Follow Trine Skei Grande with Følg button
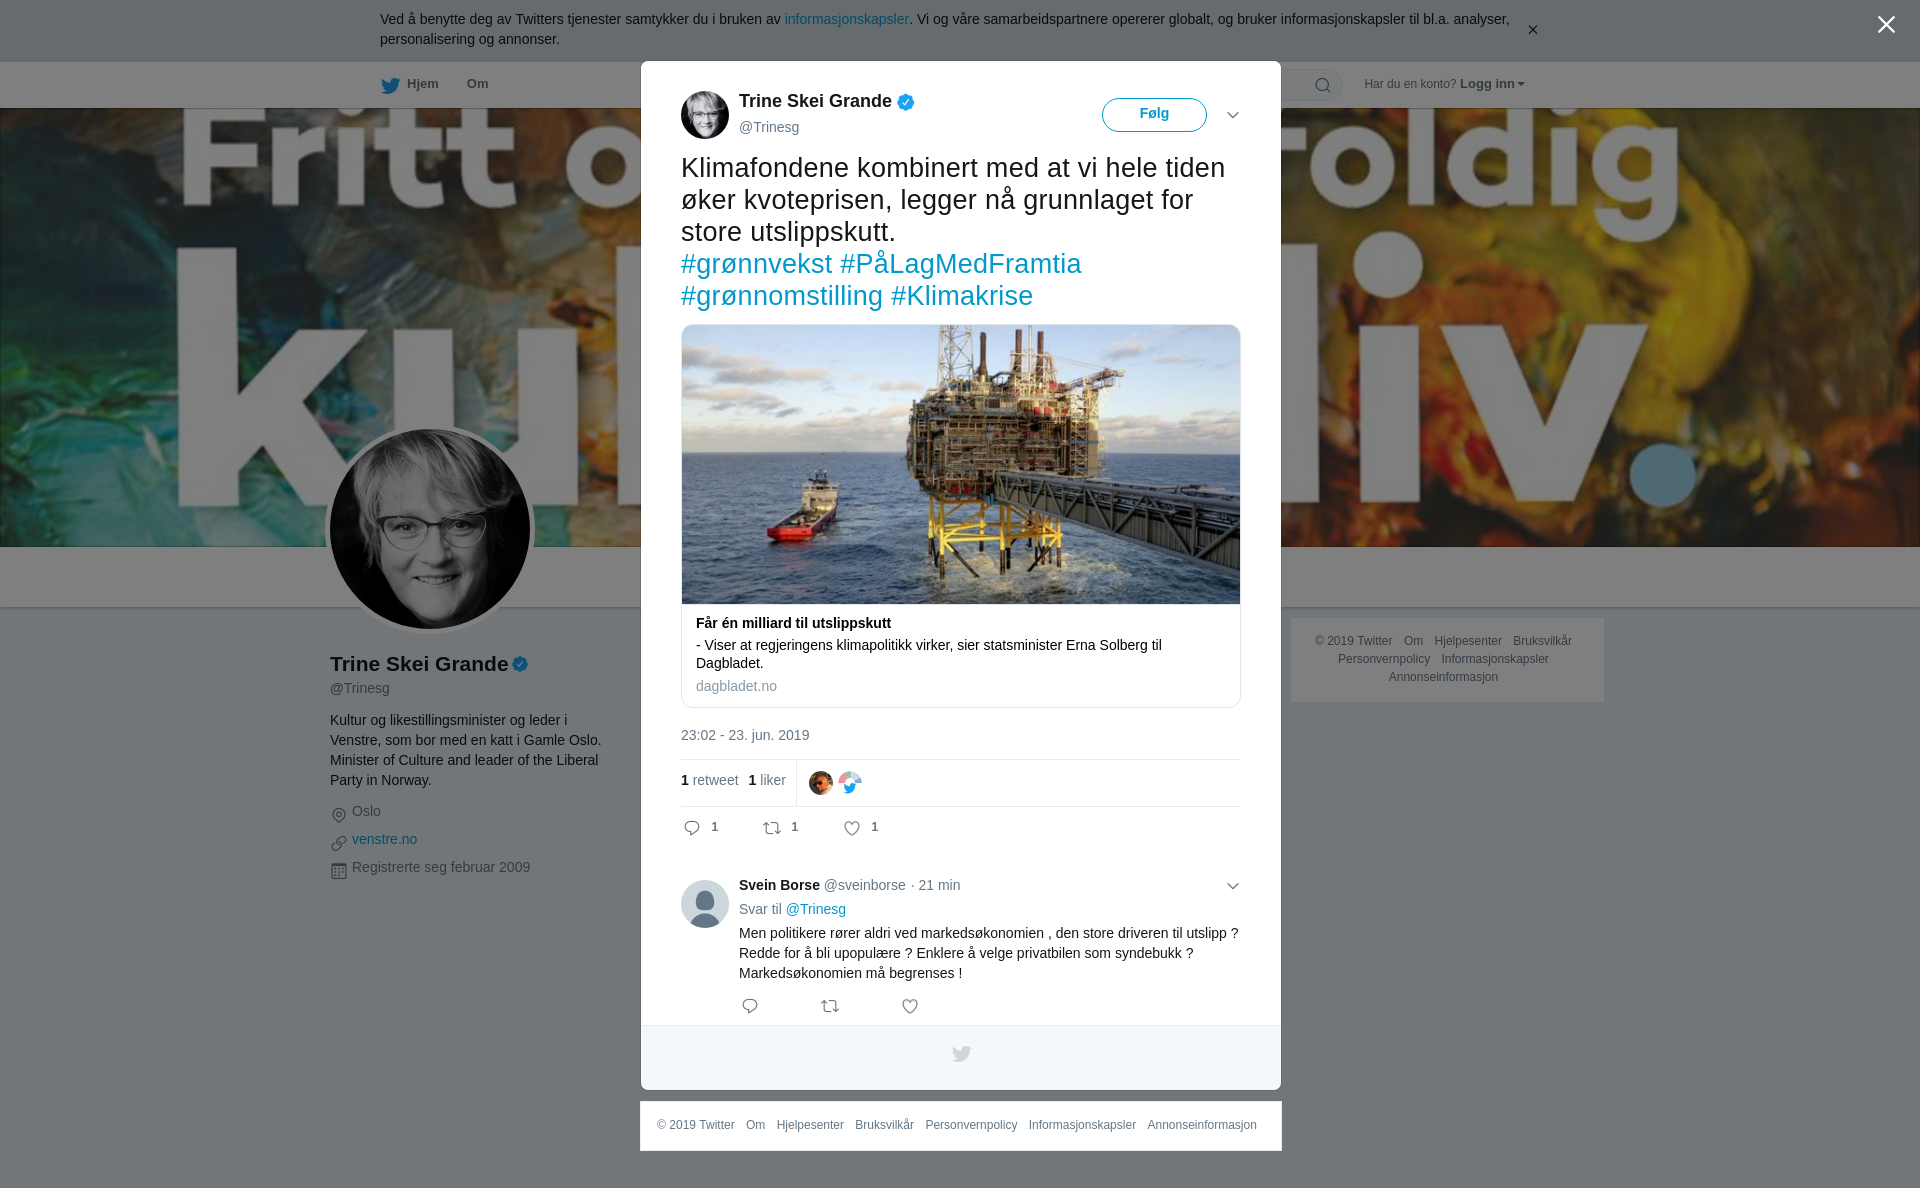Screen dimensions: 1920x1188 tap(1154, 115)
